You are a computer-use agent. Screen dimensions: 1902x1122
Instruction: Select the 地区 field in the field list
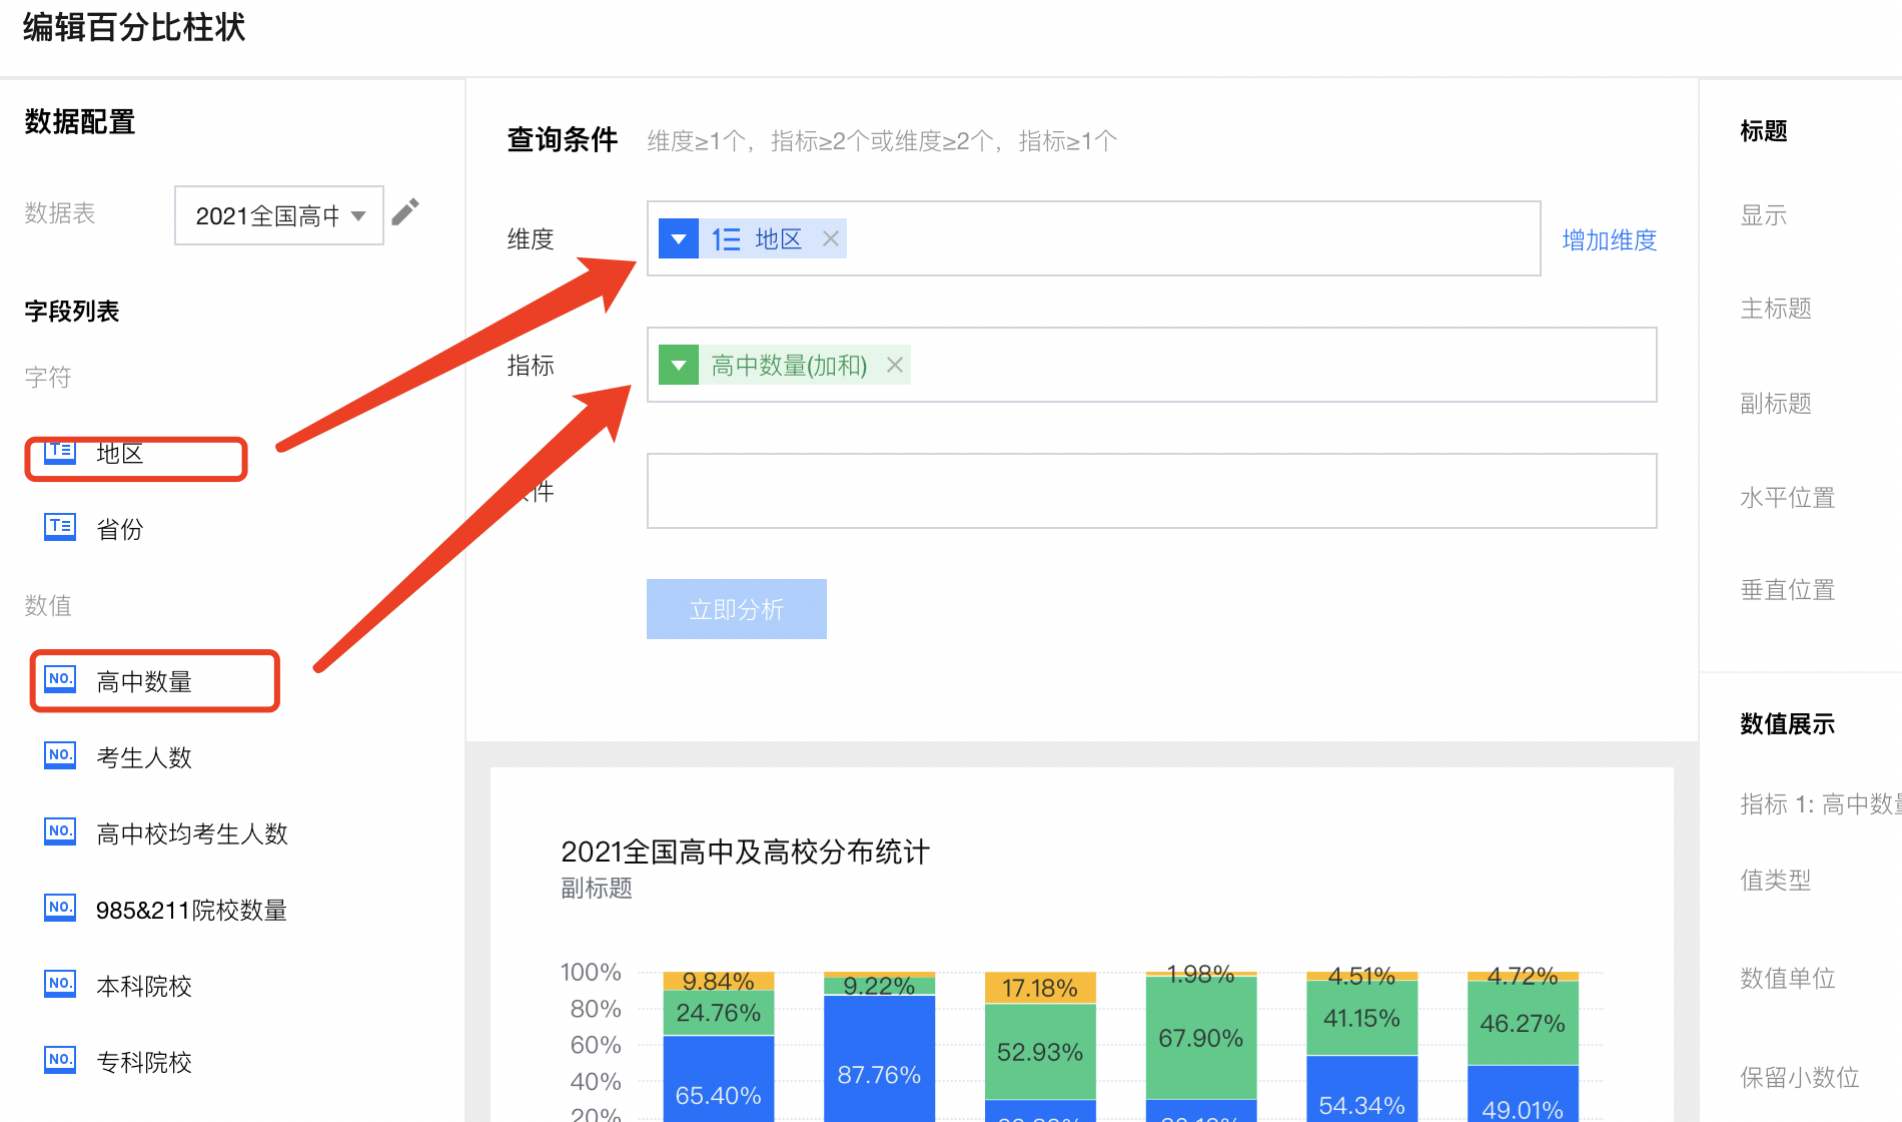click(120, 453)
